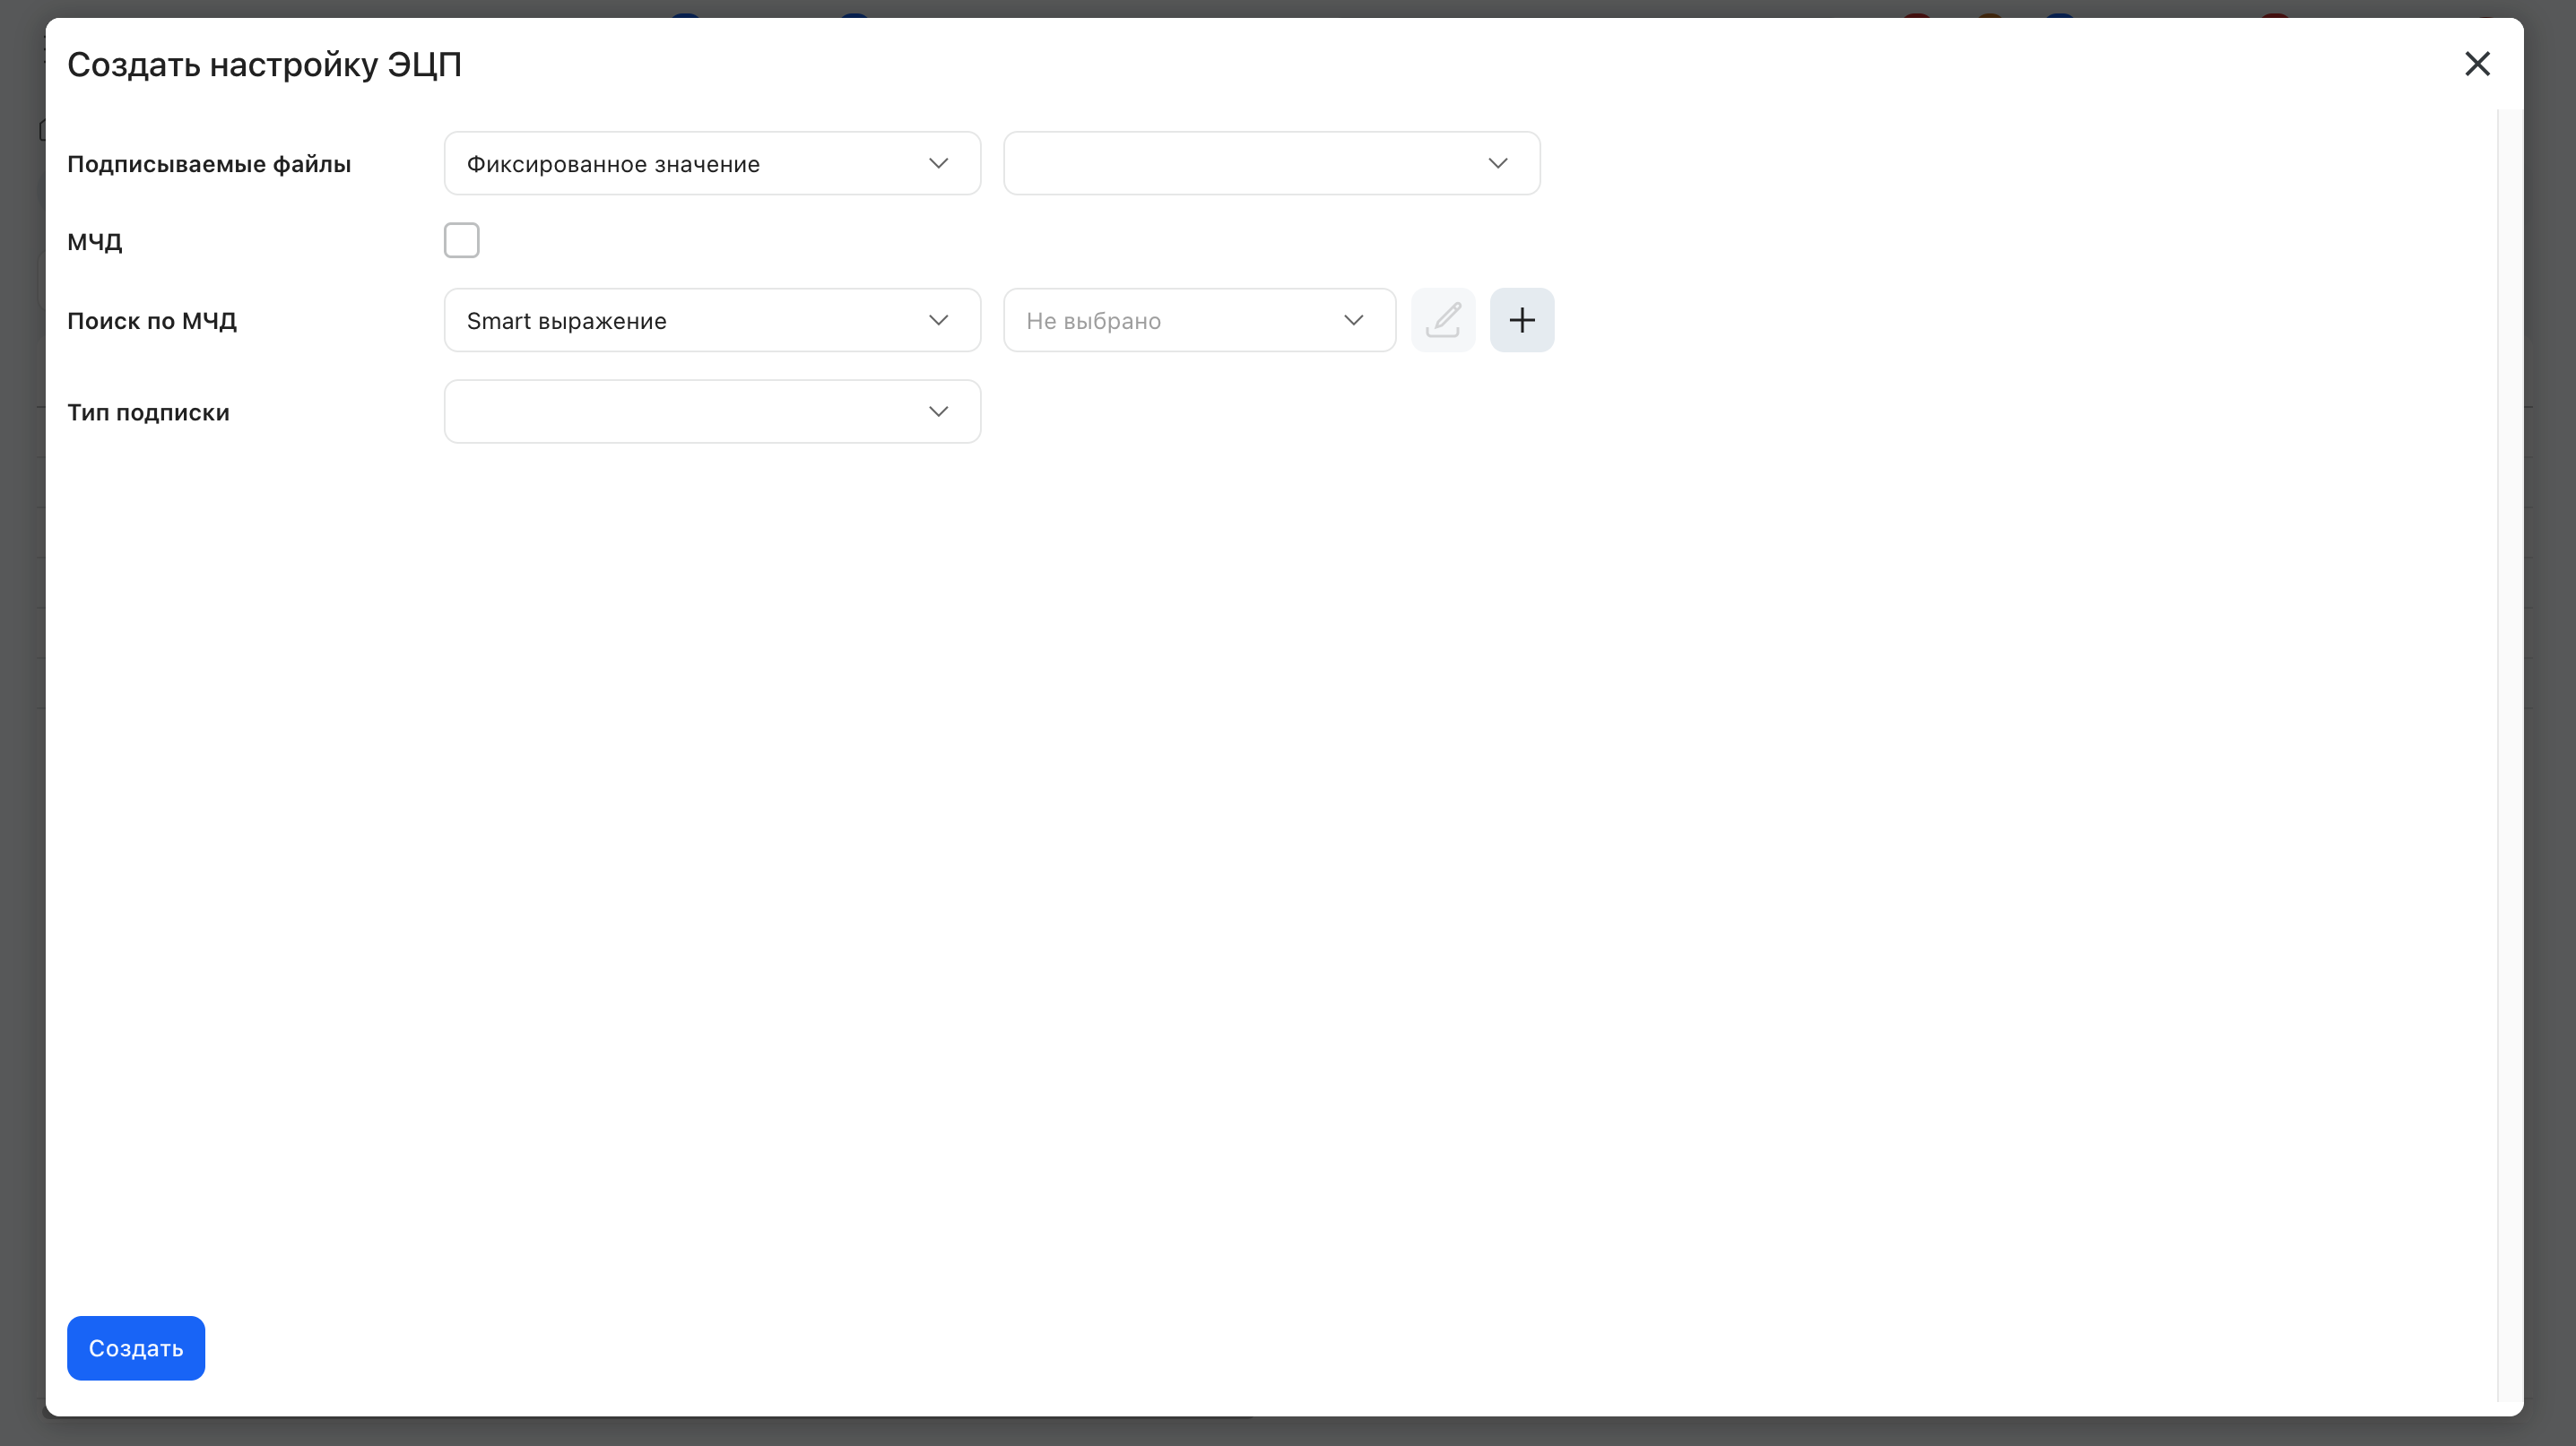Open empty dropdown beside Подписываемые файлы
This screenshot has height=1446, width=2576.
pos(1271,163)
